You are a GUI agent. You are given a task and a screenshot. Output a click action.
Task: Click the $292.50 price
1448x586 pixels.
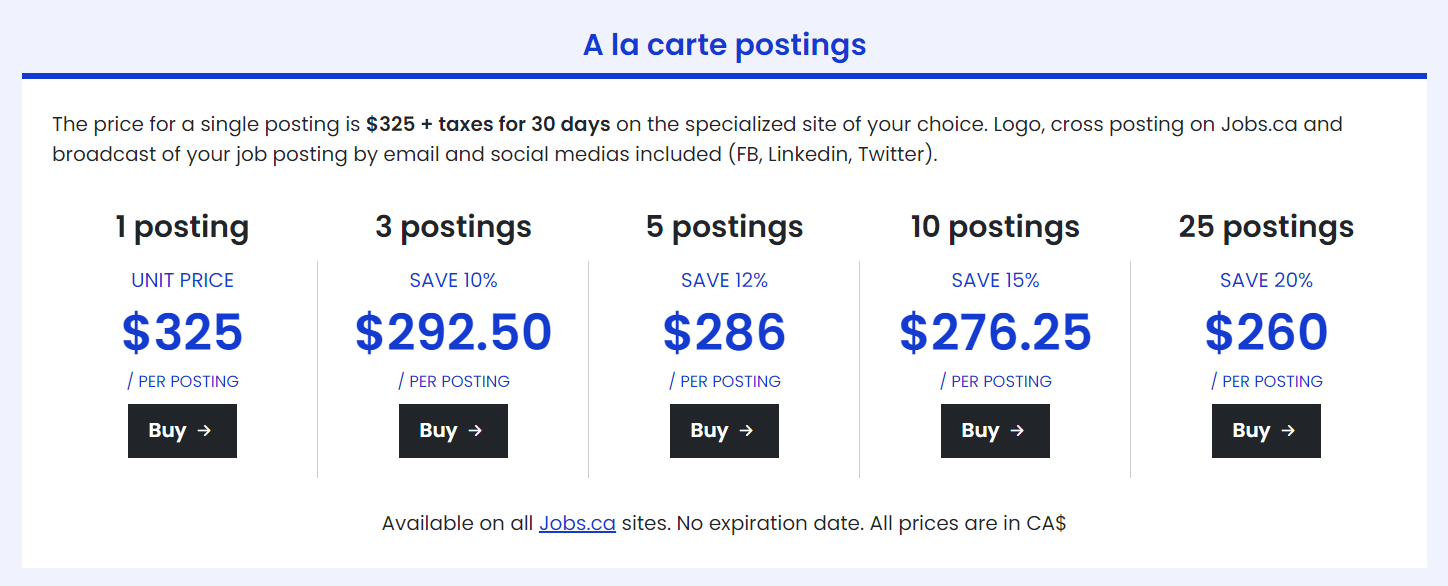[453, 333]
